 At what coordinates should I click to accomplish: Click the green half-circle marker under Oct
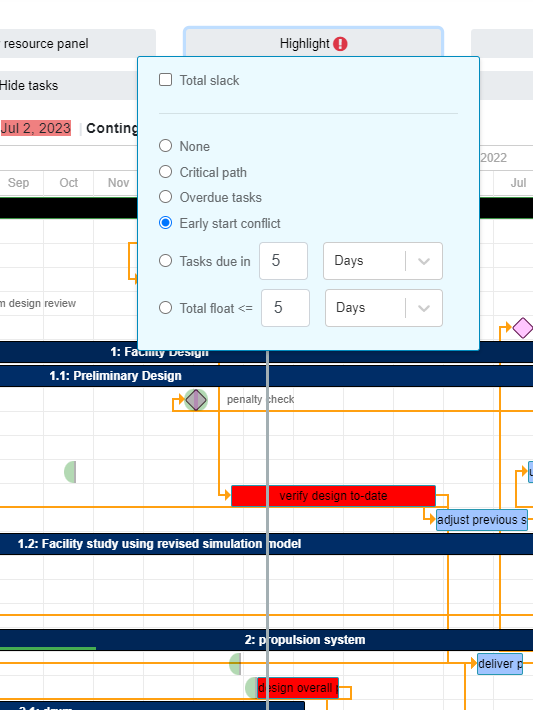[70, 472]
